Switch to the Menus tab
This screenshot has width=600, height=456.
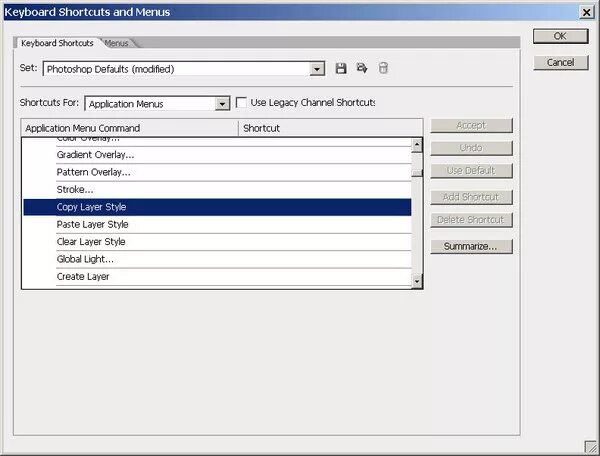click(x=117, y=43)
